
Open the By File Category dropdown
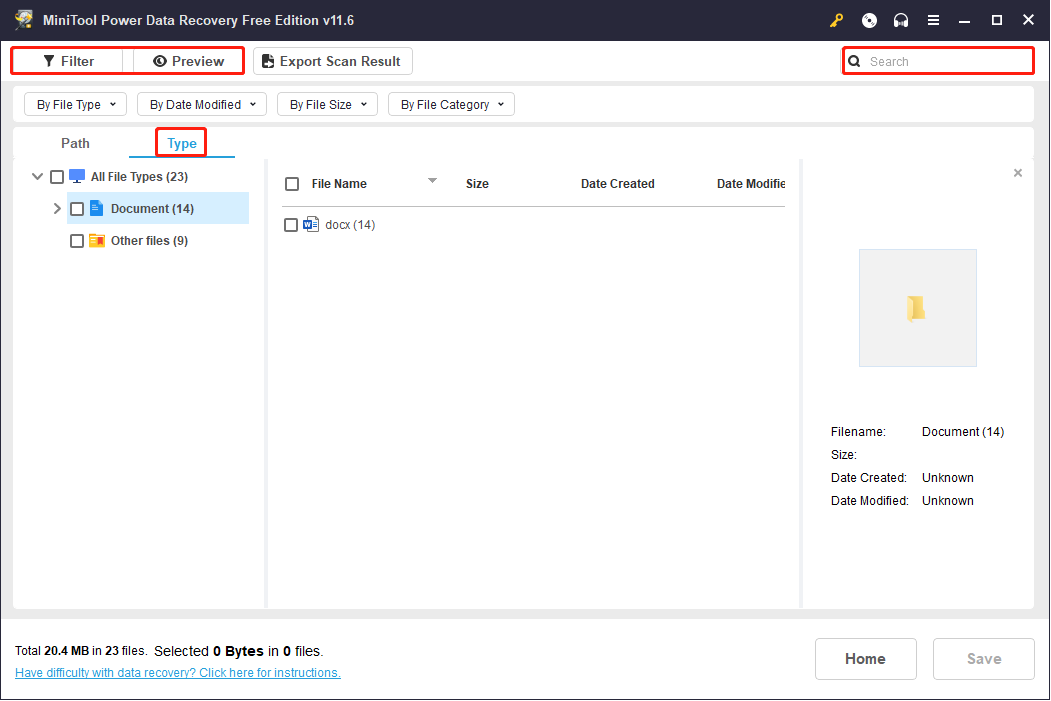click(x=451, y=105)
